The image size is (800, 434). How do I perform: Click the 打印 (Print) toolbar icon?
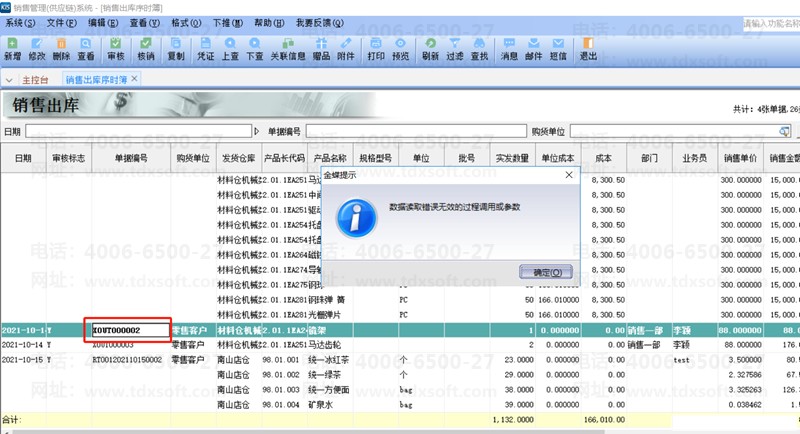pos(376,49)
